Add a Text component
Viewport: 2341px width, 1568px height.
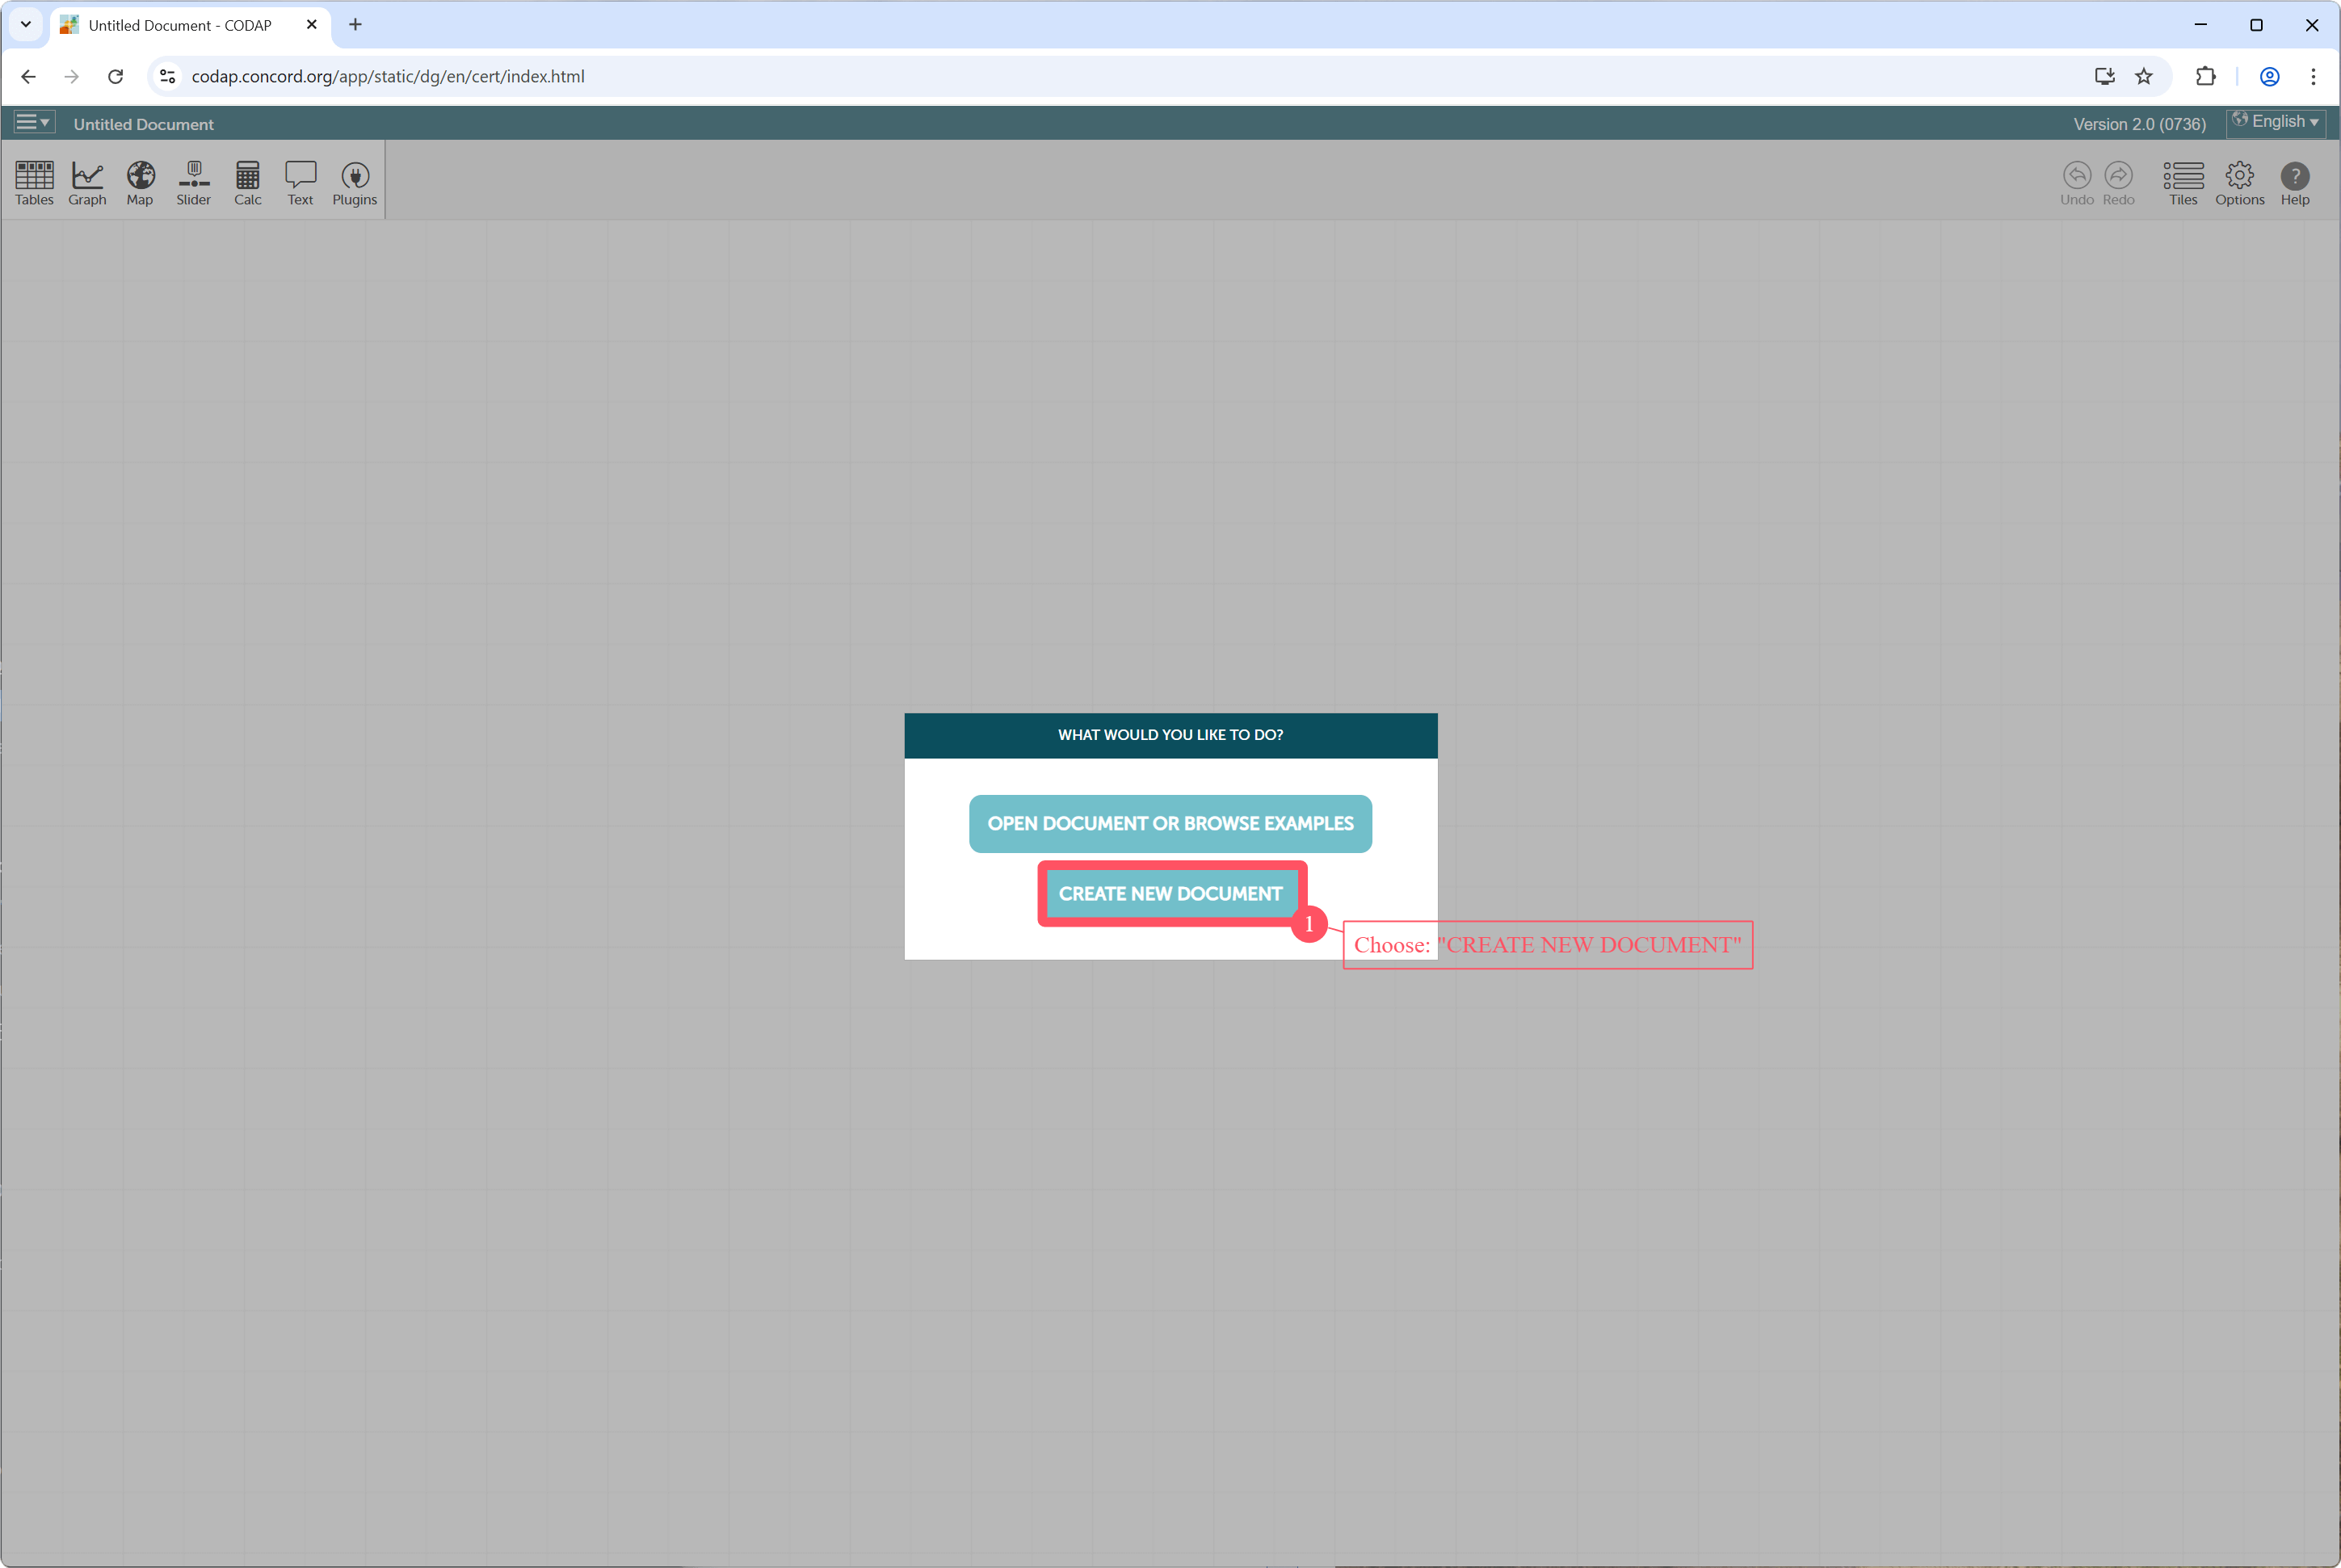(300, 183)
